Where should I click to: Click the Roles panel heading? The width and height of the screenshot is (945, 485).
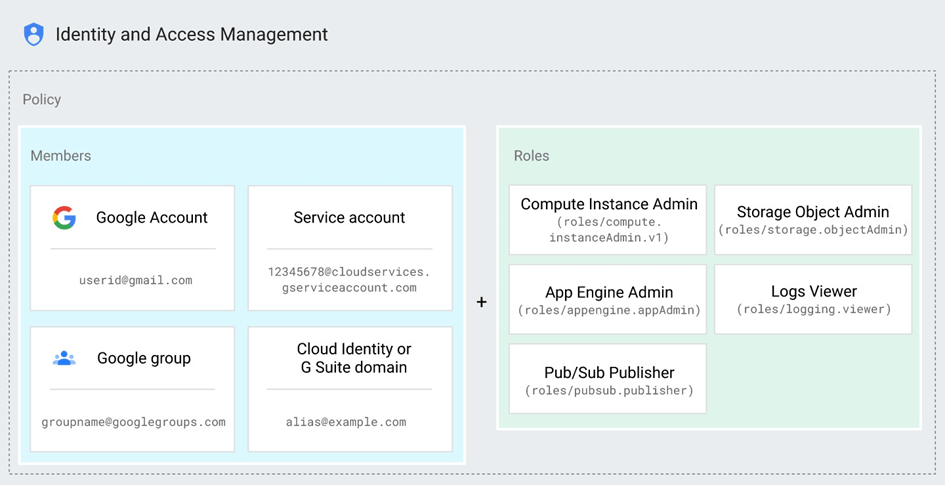click(531, 156)
